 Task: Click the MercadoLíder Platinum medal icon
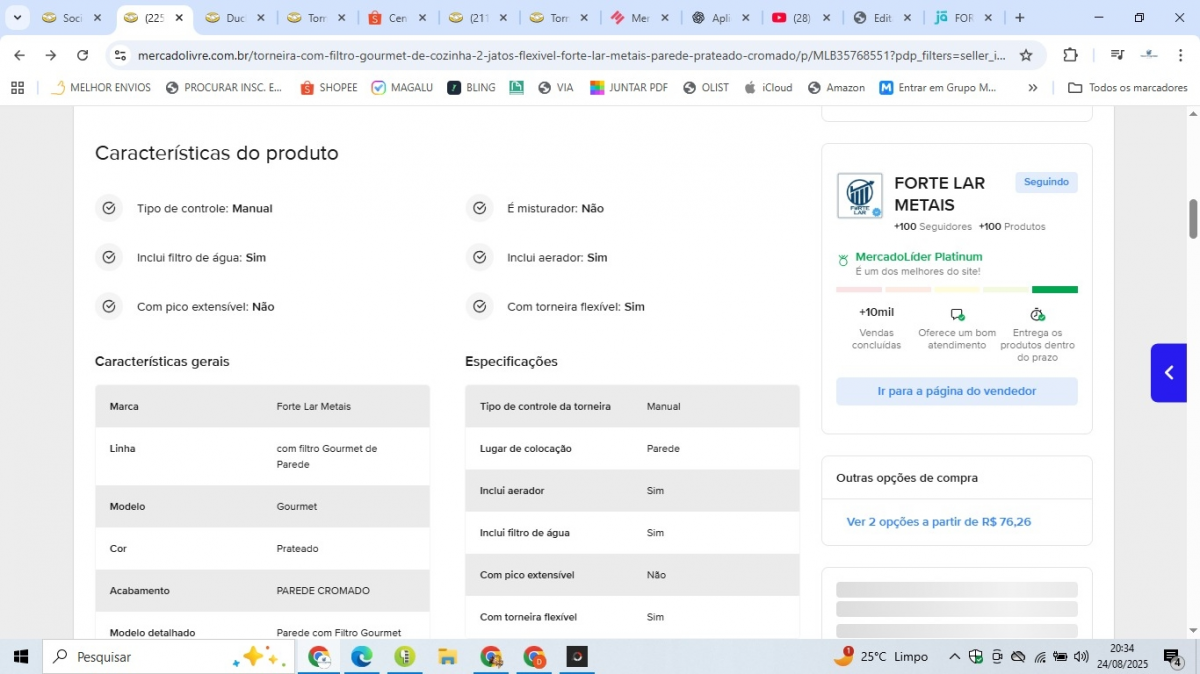point(843,261)
